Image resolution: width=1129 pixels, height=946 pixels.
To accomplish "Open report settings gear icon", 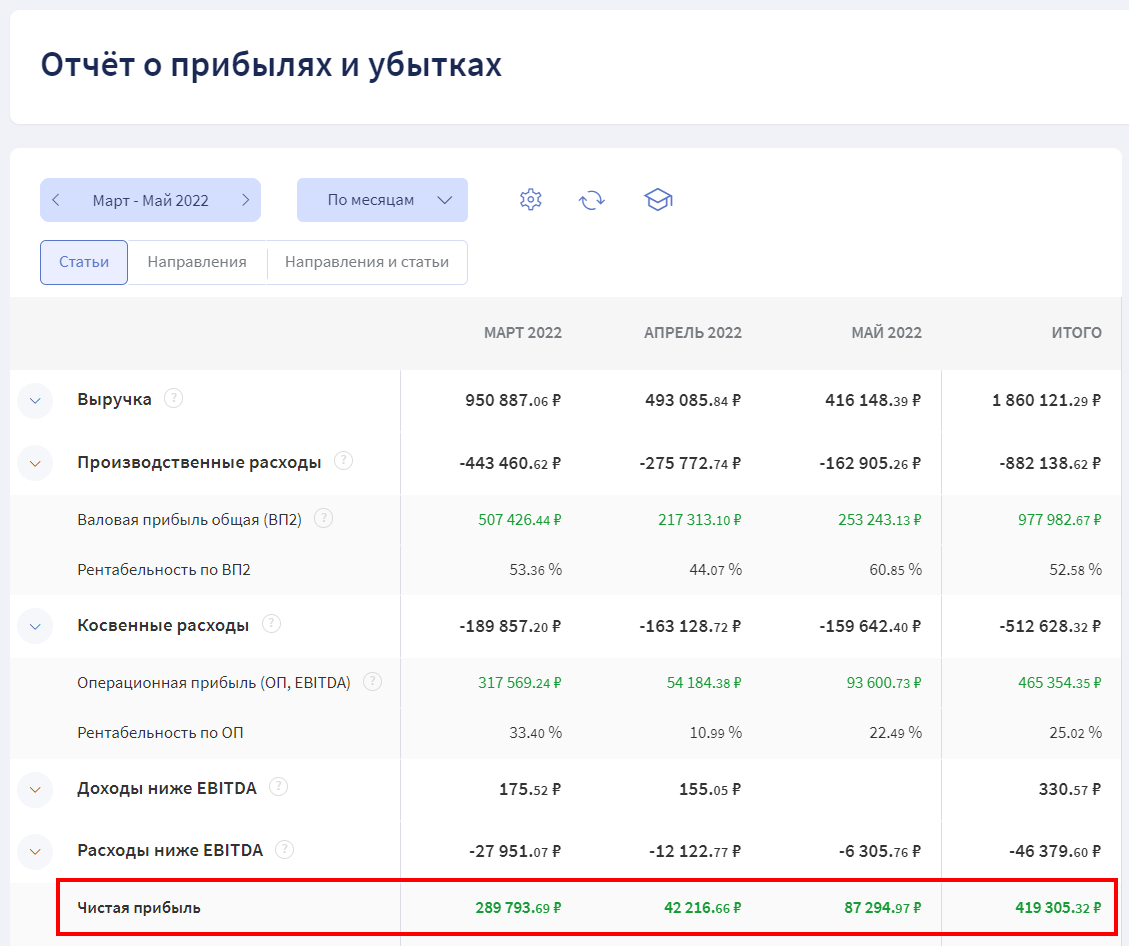I will tap(530, 200).
